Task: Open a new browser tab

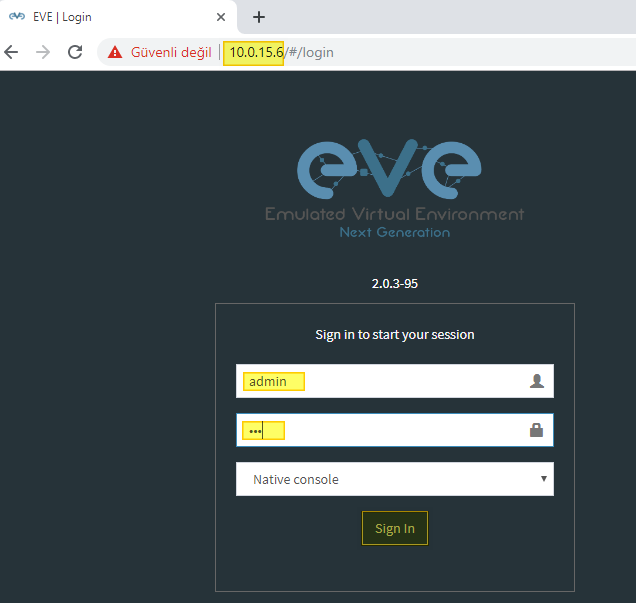Action: (x=259, y=17)
